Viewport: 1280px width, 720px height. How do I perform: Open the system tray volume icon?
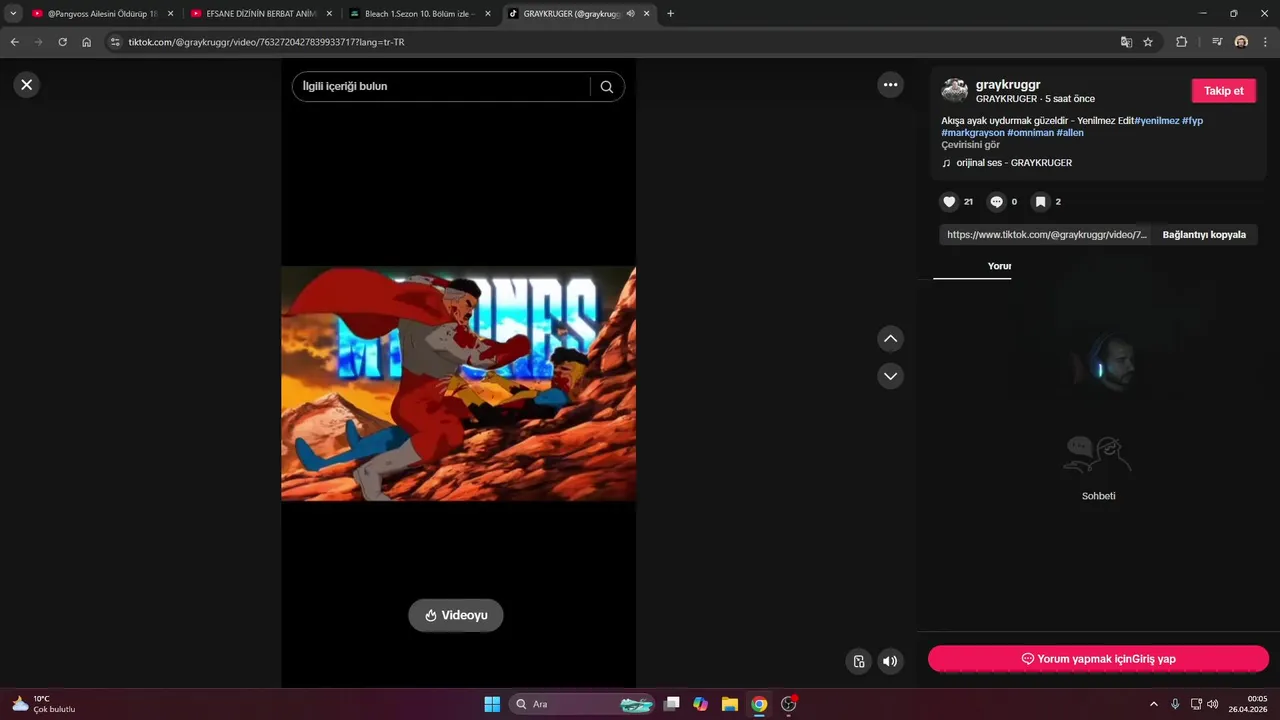click(x=1213, y=704)
